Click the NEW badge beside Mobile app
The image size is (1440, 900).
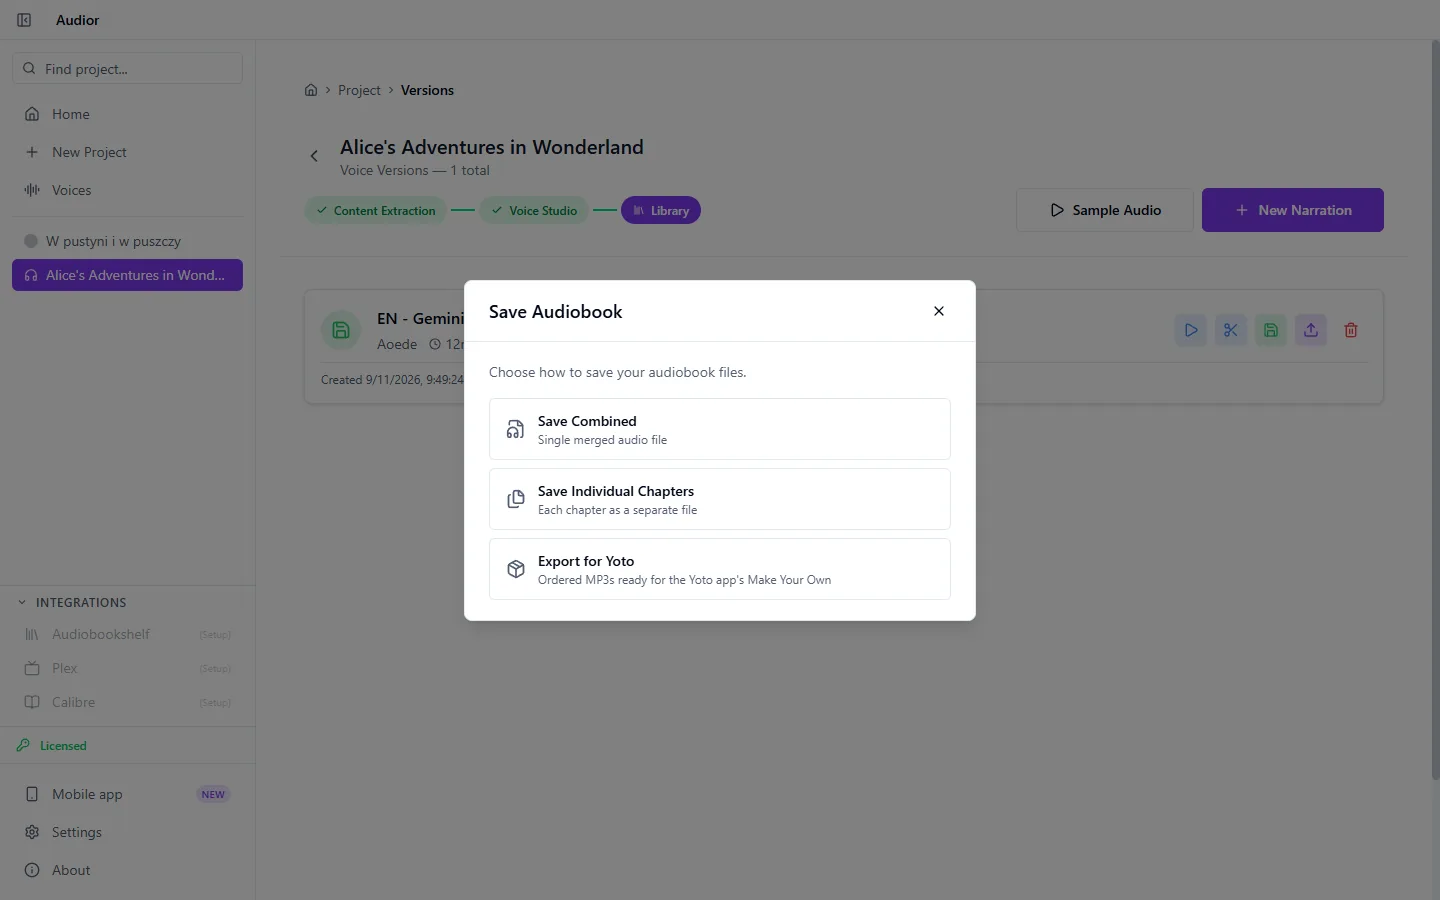click(213, 794)
